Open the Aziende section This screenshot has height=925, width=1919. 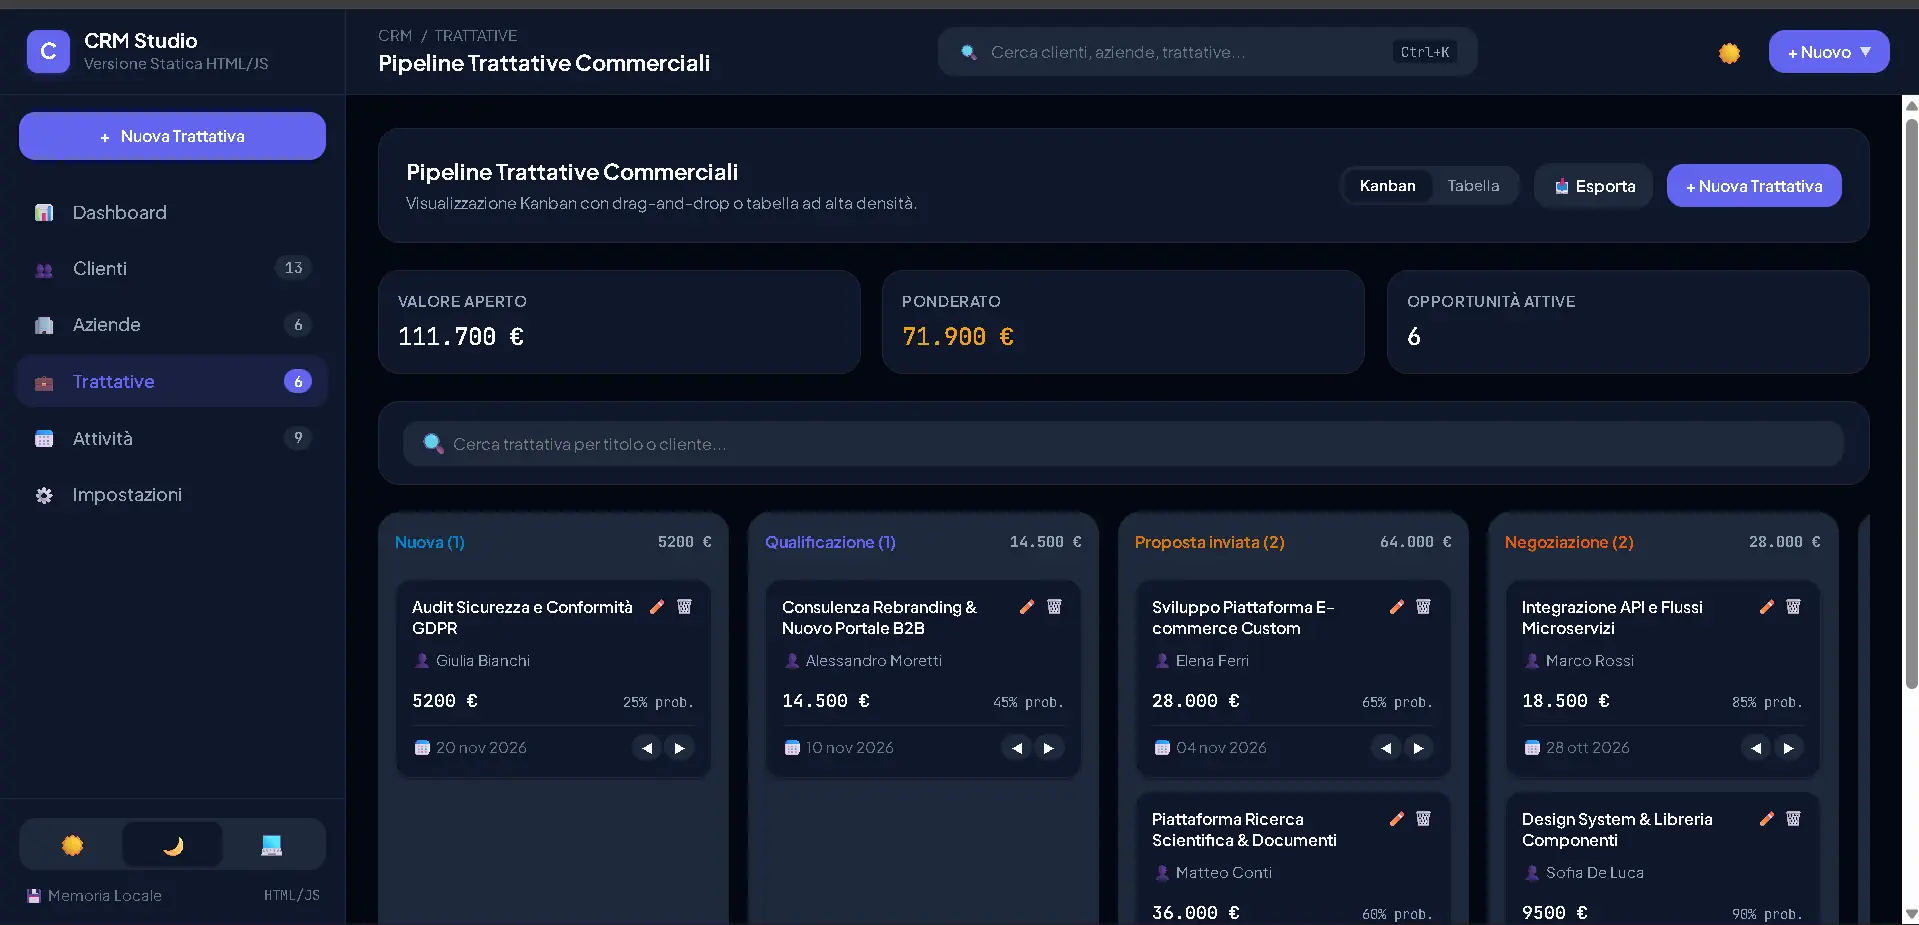pos(172,325)
